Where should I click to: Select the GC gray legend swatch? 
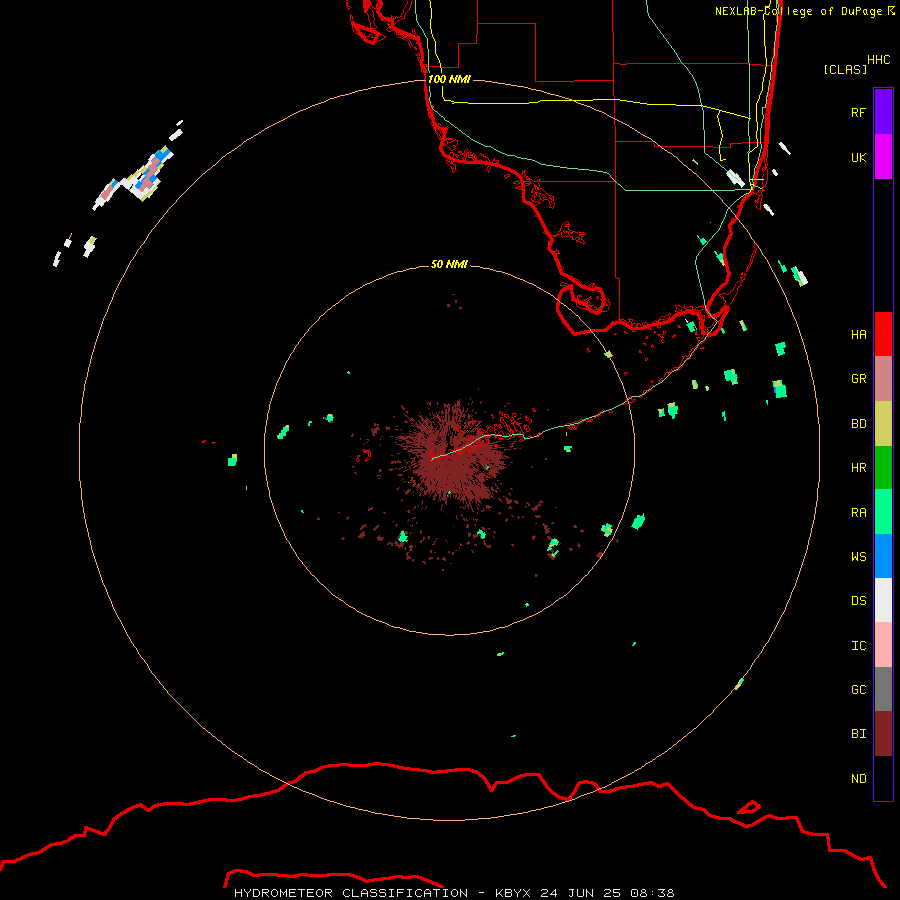(x=883, y=689)
